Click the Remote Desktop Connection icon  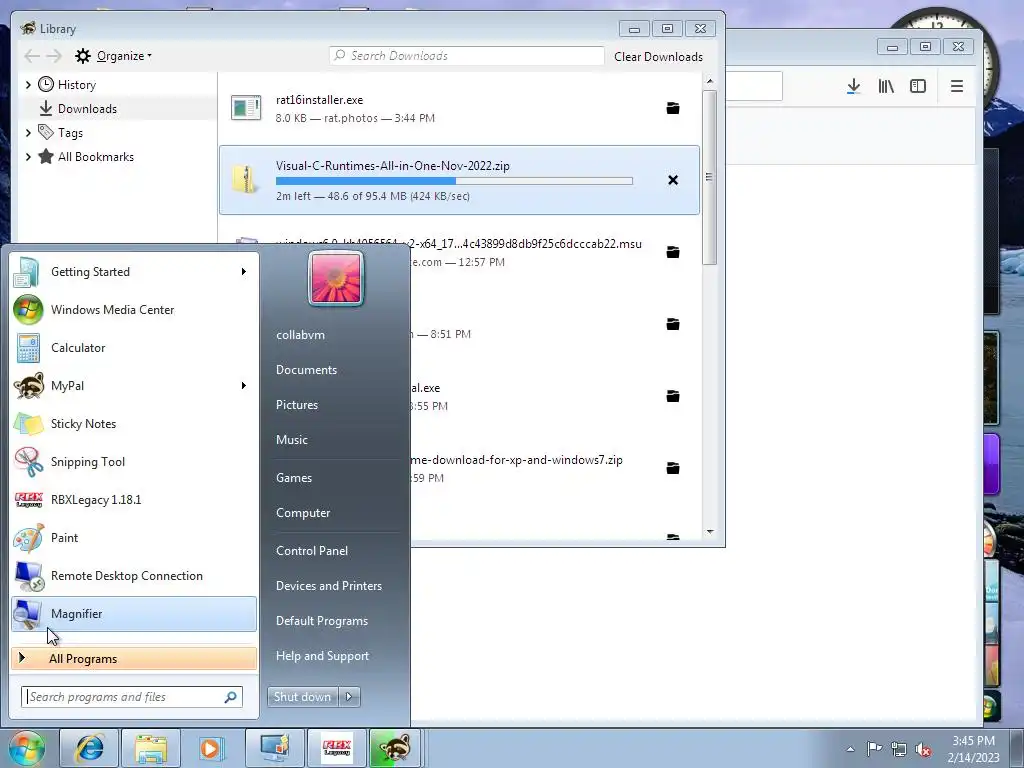28,575
